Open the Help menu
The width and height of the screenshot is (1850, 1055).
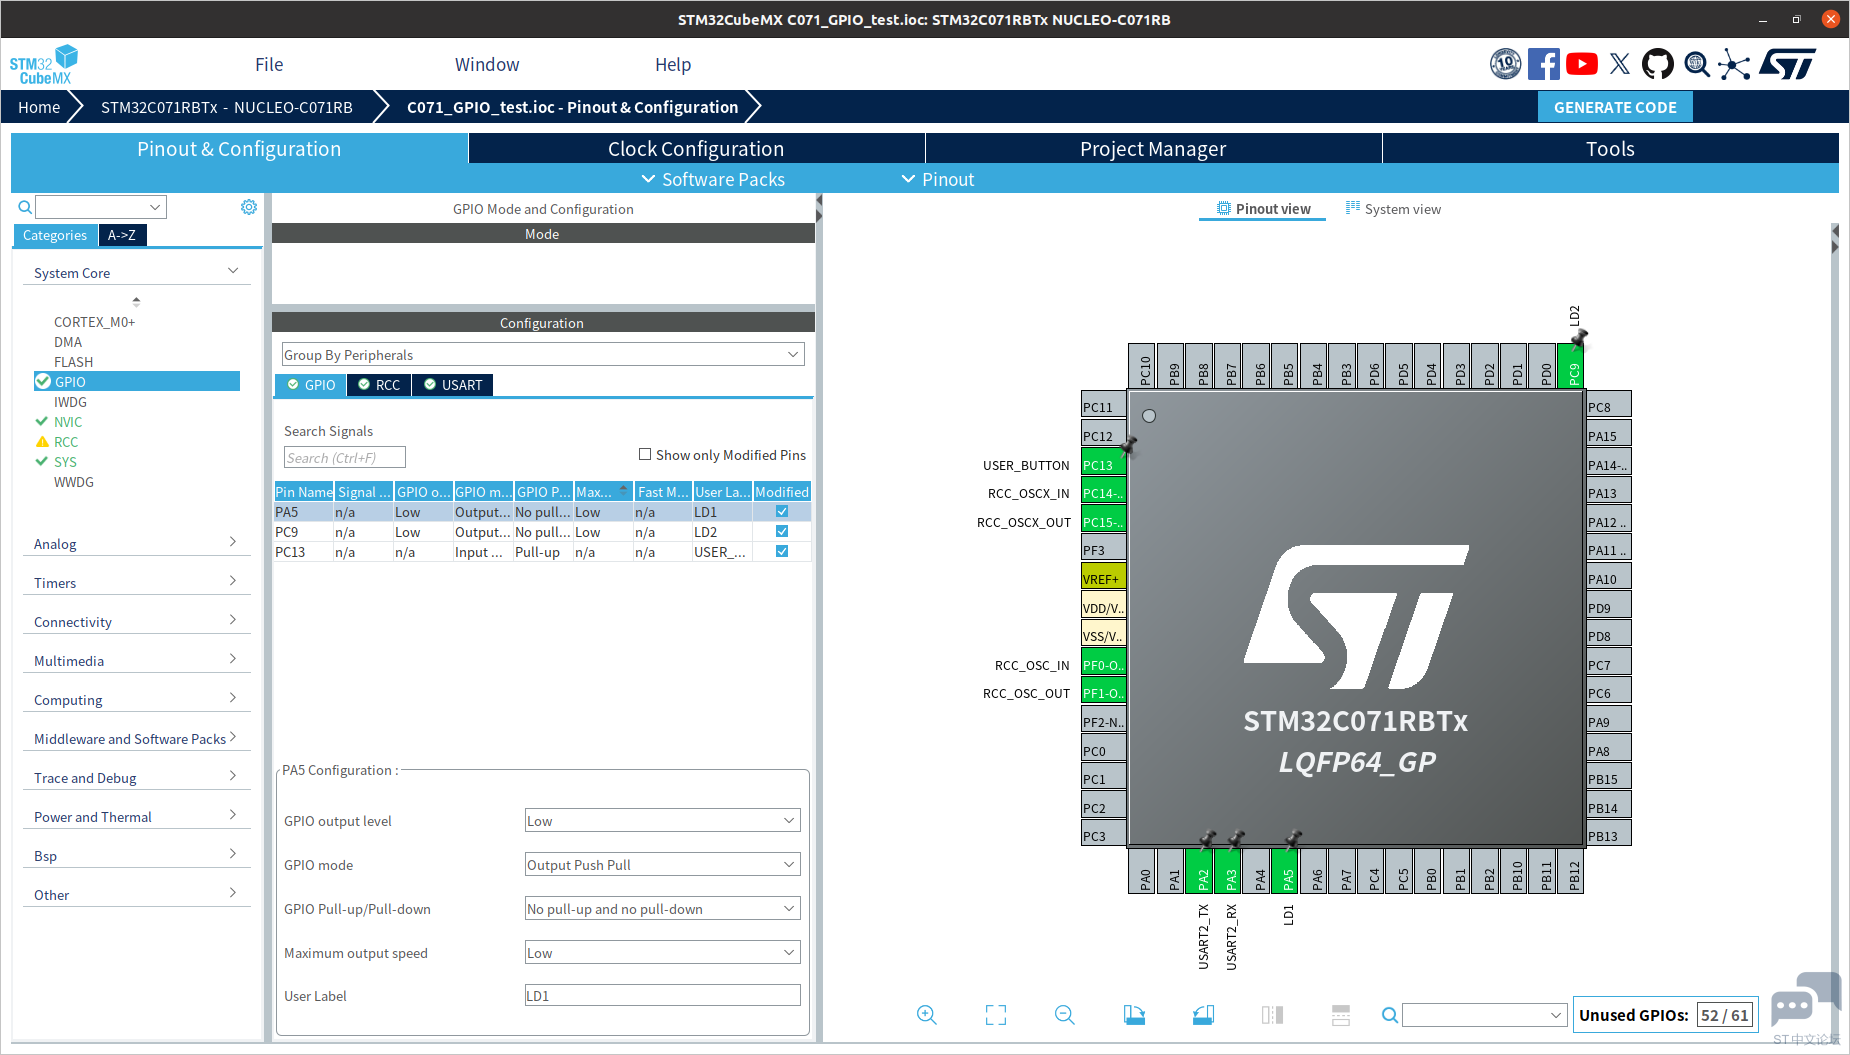click(x=673, y=64)
